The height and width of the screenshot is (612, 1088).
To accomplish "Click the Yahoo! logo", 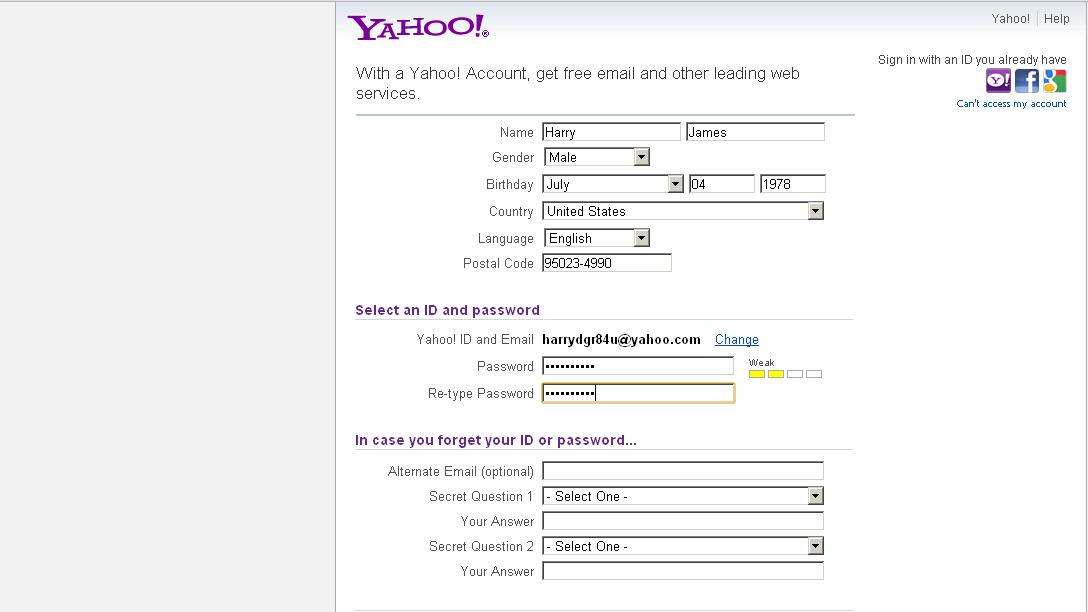I will [x=418, y=27].
